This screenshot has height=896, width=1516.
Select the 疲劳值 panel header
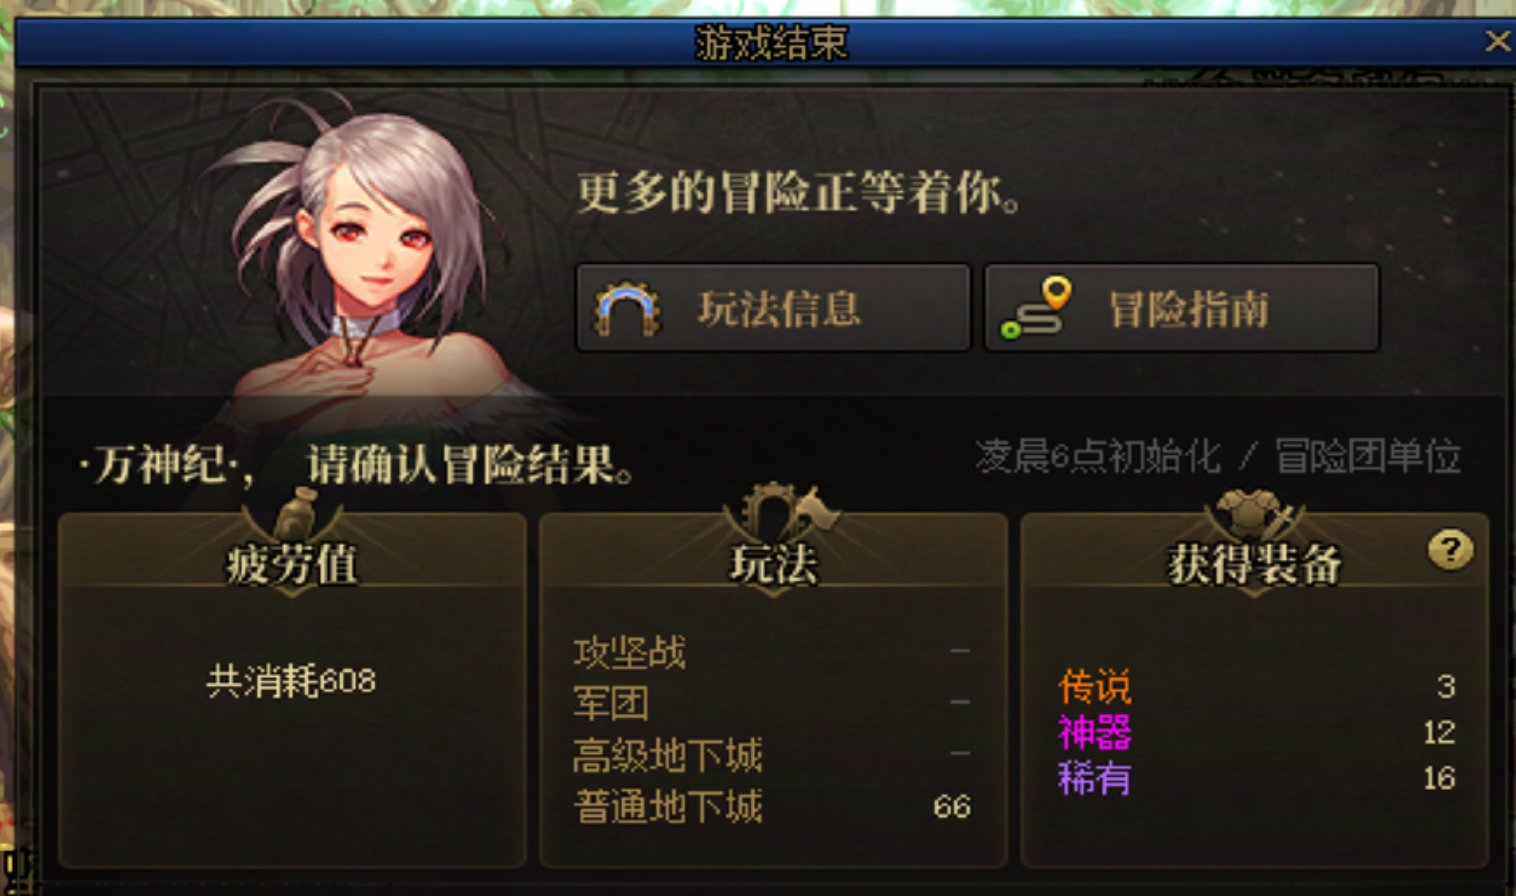(x=292, y=564)
